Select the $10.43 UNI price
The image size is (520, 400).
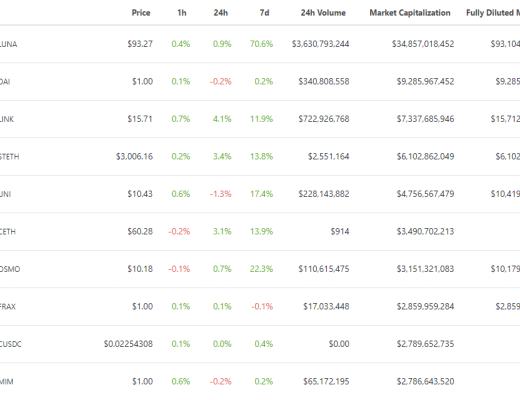[140, 194]
